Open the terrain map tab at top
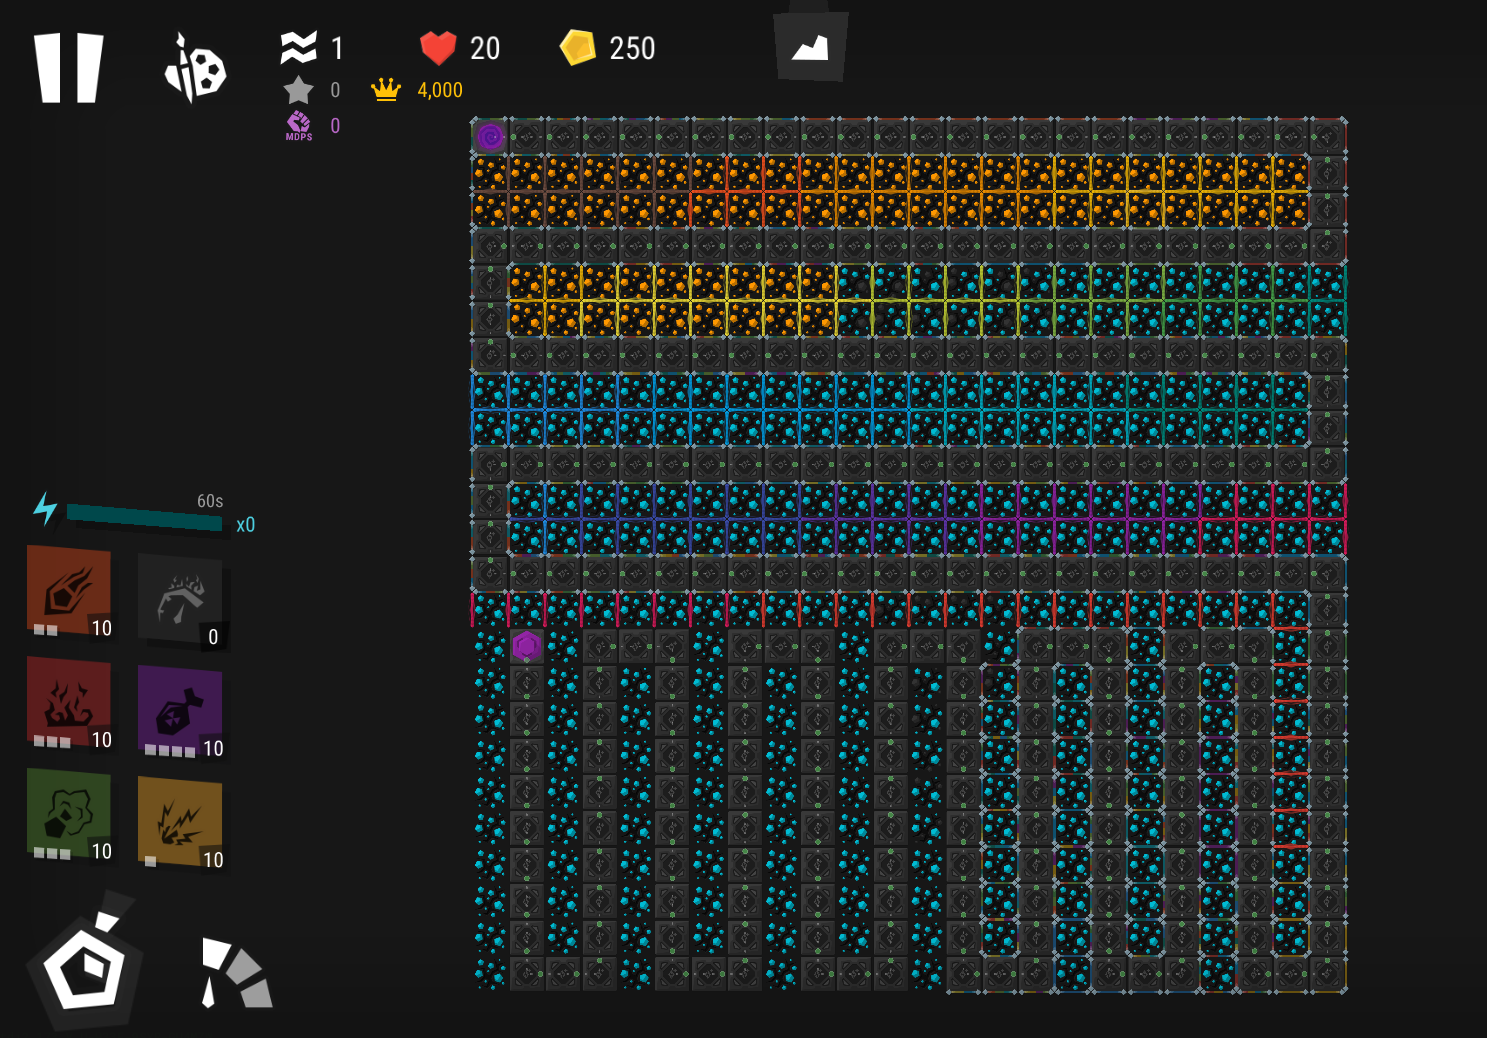1487x1038 pixels. pyautogui.click(x=811, y=46)
